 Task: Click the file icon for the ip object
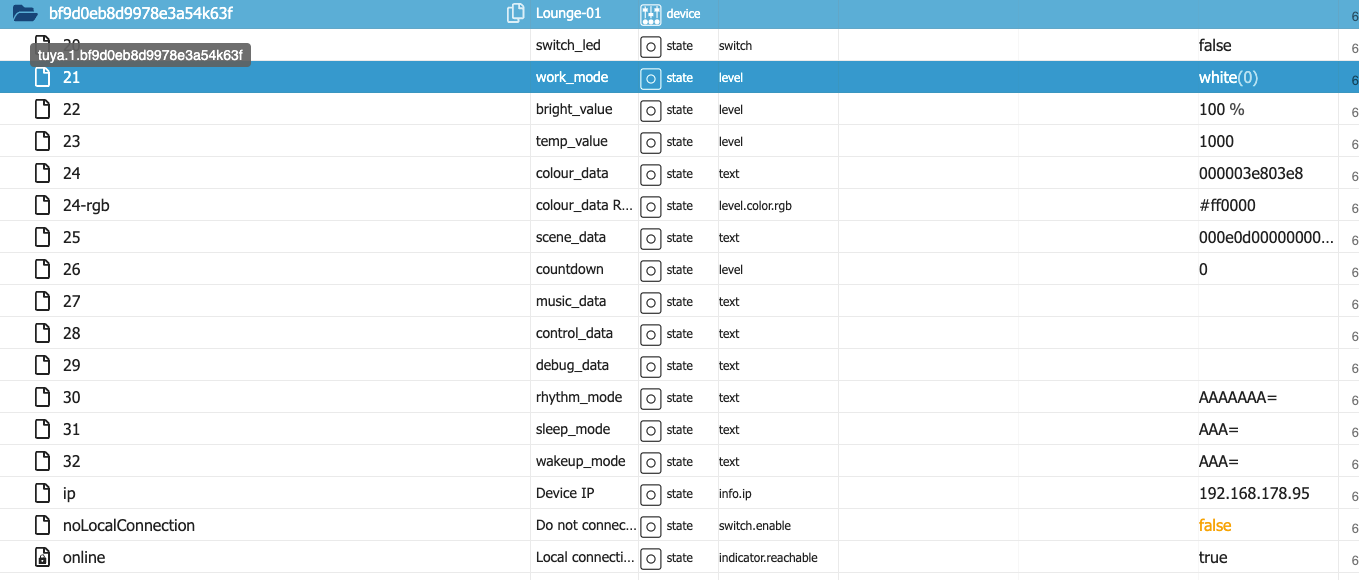coord(42,493)
